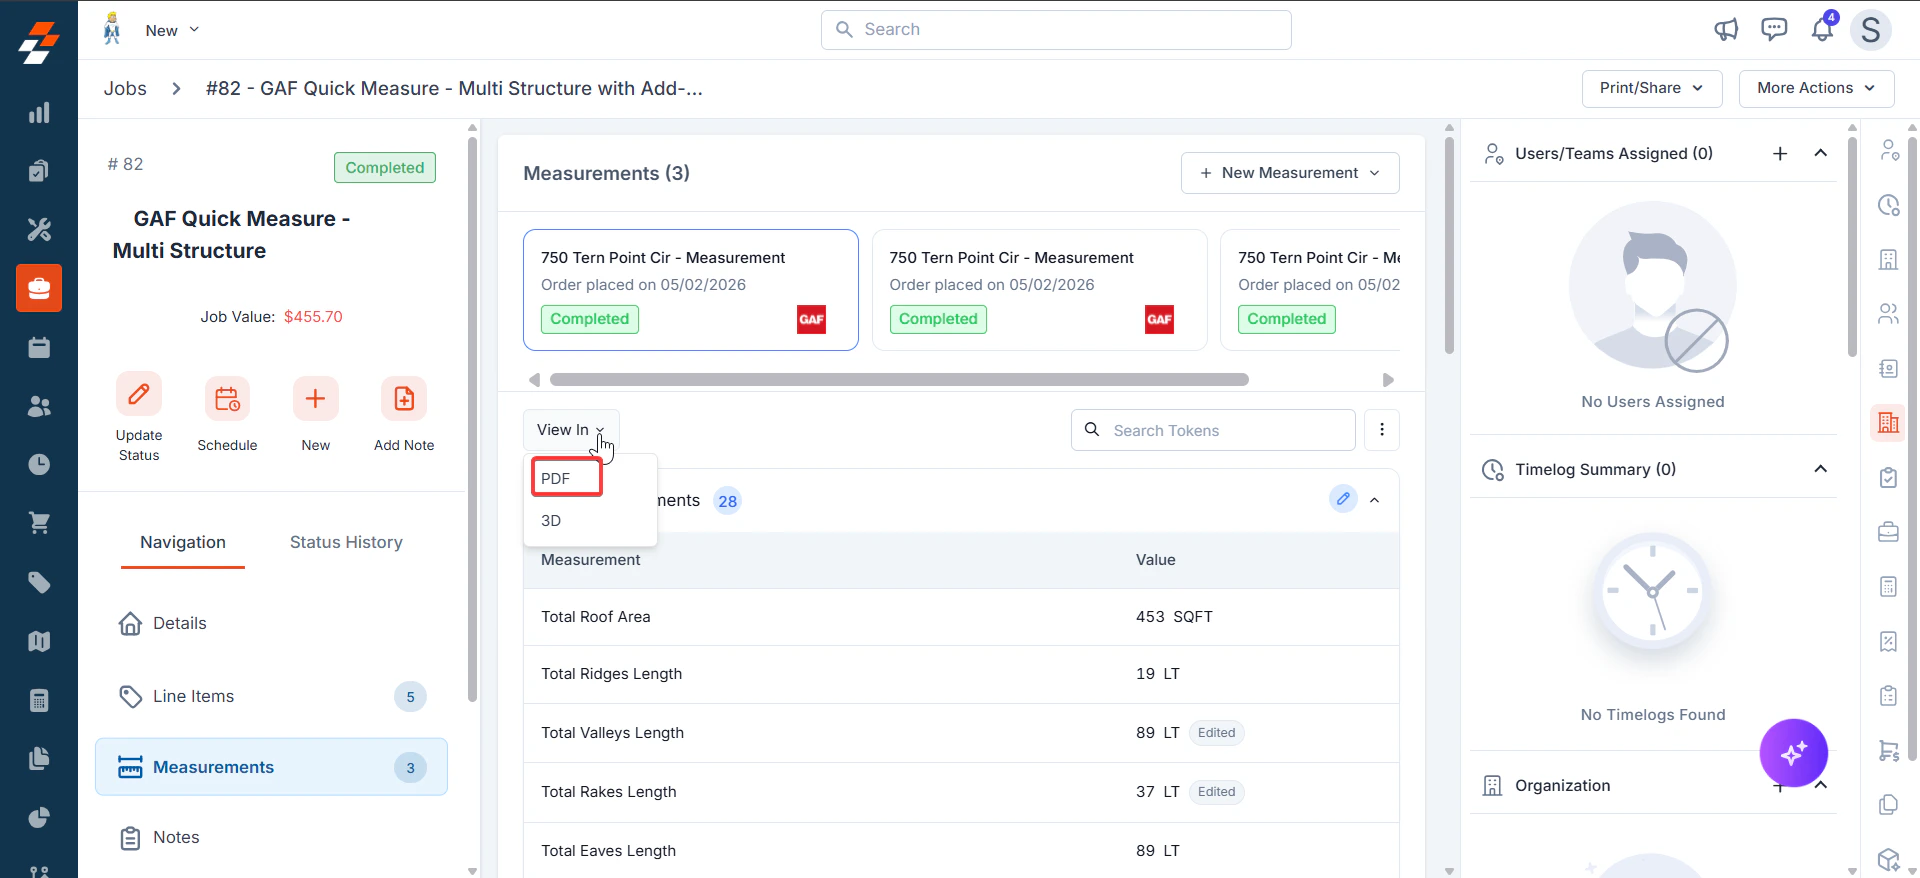This screenshot has height=878, width=1920.
Task: Open the notifications bell icon
Action: tap(1822, 30)
